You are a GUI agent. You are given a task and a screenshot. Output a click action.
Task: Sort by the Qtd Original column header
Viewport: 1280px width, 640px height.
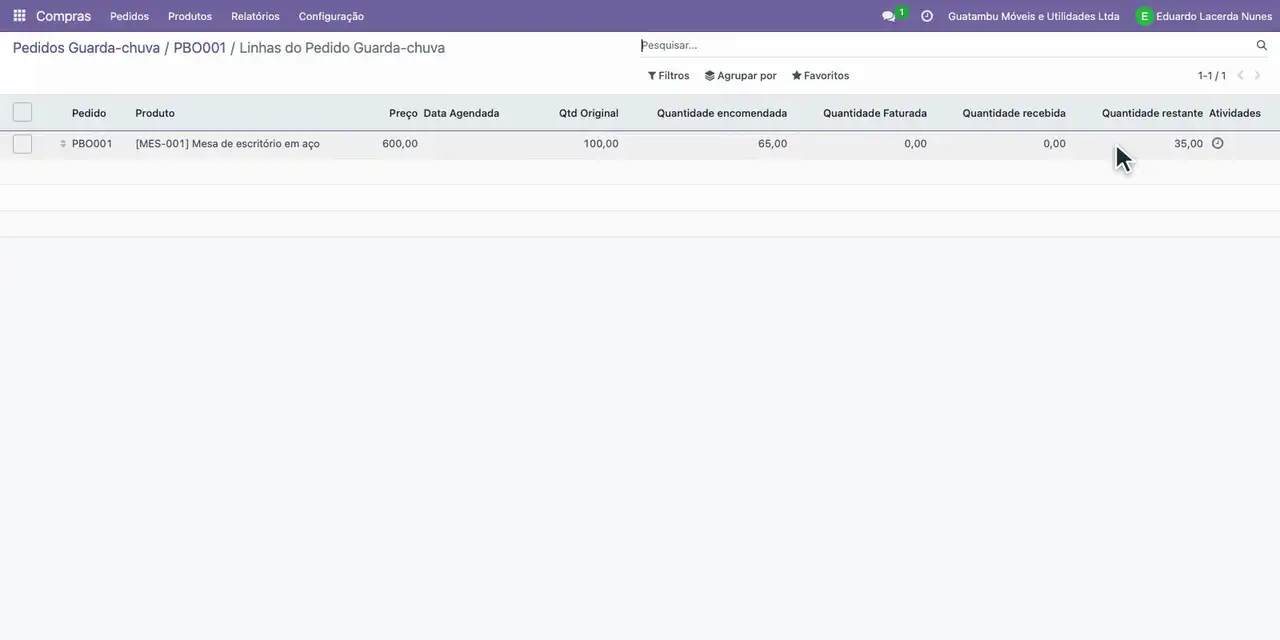point(589,113)
